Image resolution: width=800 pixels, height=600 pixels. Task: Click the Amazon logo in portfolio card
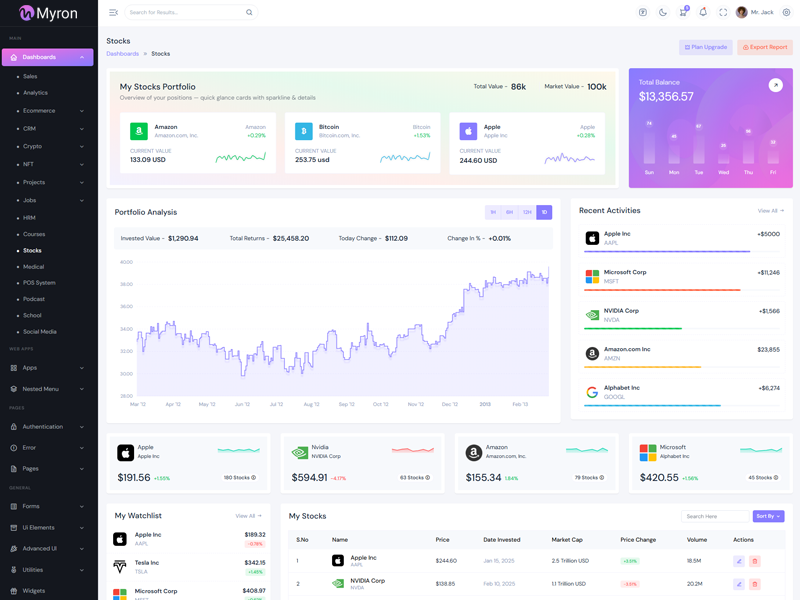[139, 131]
